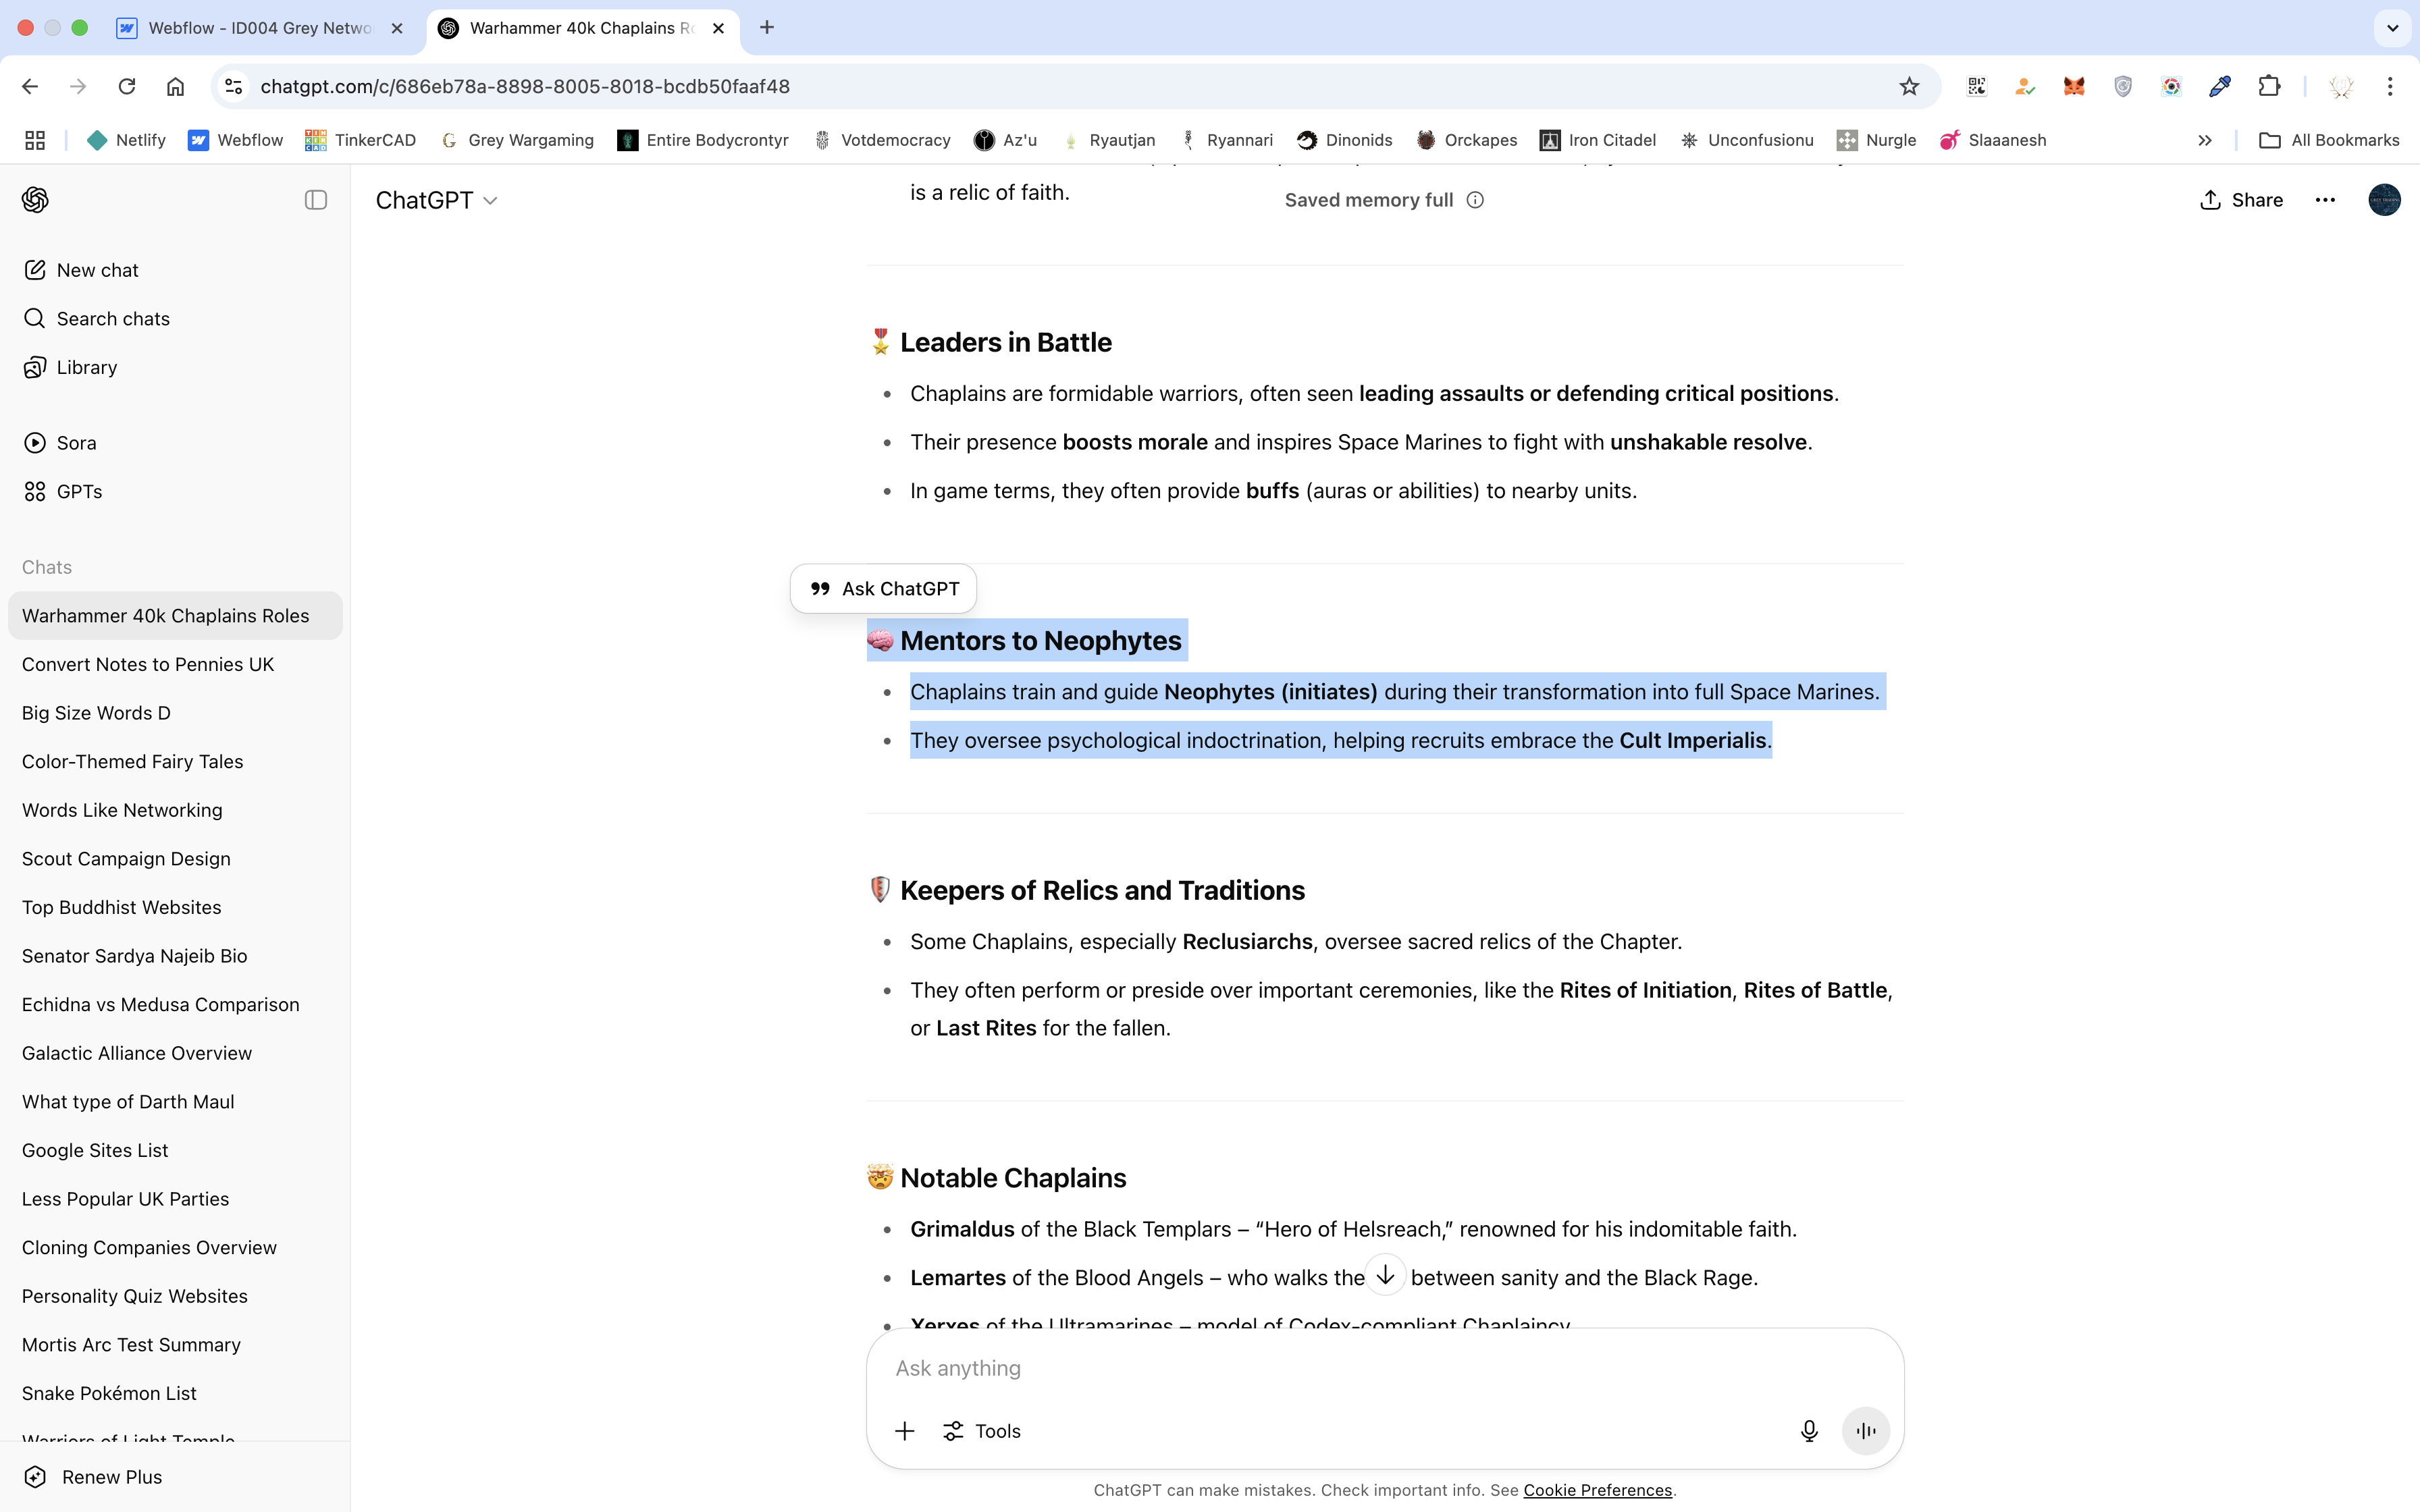Open Search chats
The image size is (2420, 1512).
[112, 319]
